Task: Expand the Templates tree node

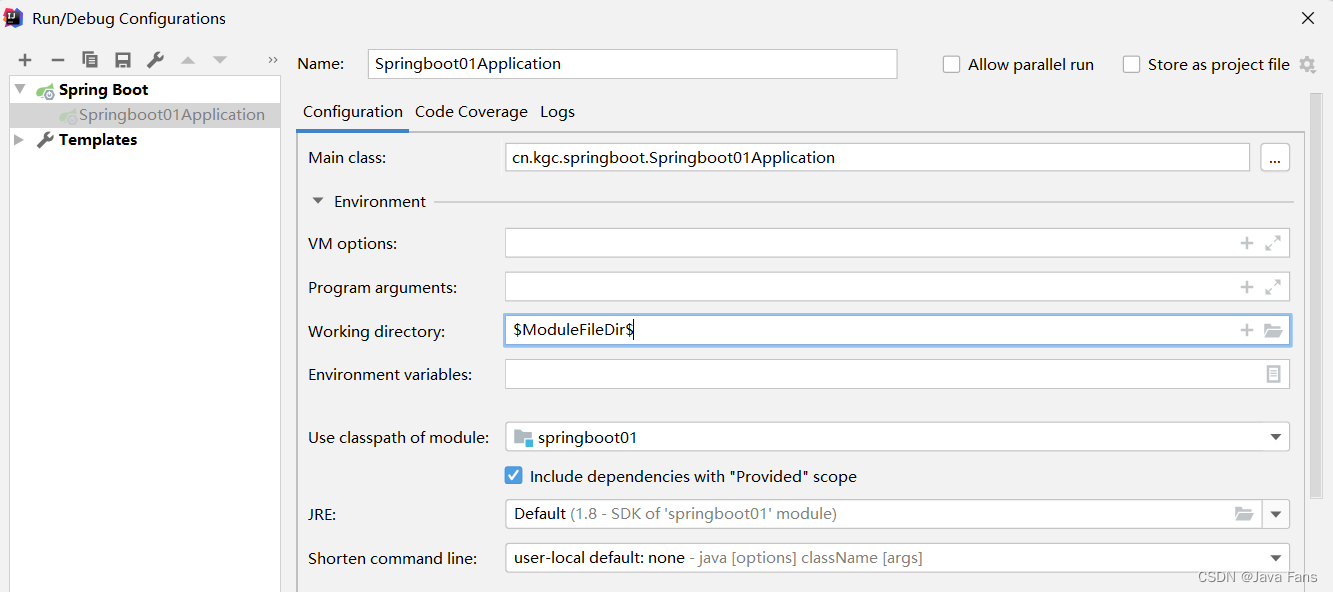Action: click(x=19, y=140)
